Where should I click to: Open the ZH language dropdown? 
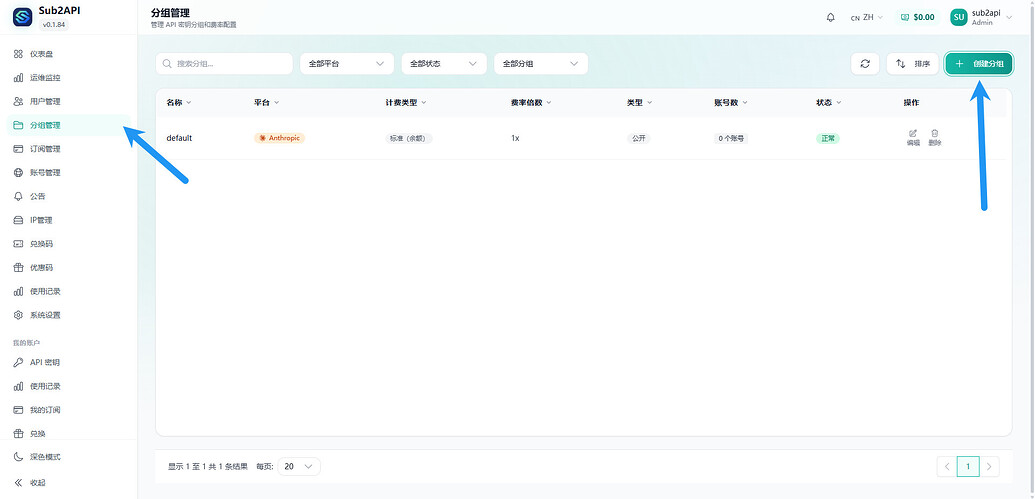pyautogui.click(x=867, y=17)
